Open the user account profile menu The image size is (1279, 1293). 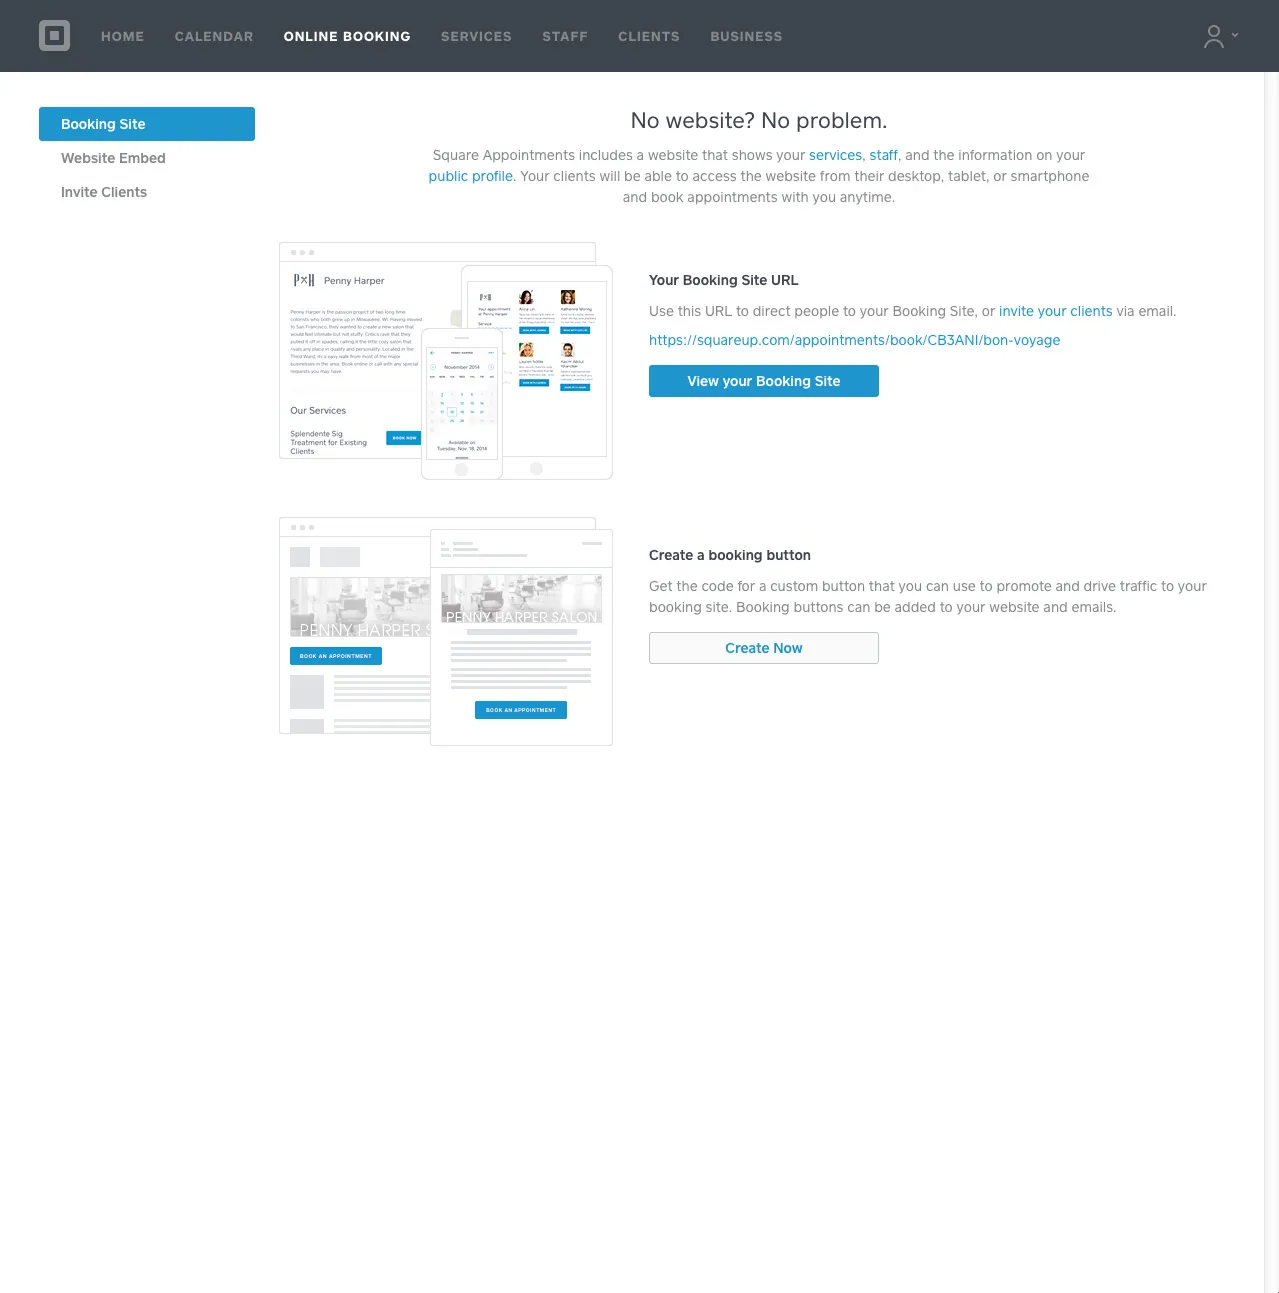(1219, 36)
